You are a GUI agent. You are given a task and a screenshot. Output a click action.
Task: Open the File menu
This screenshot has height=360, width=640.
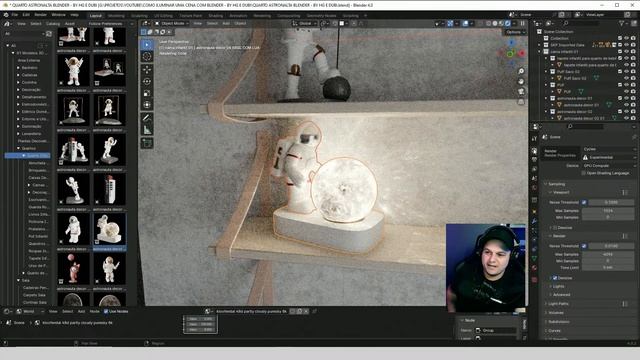[x=15, y=15]
